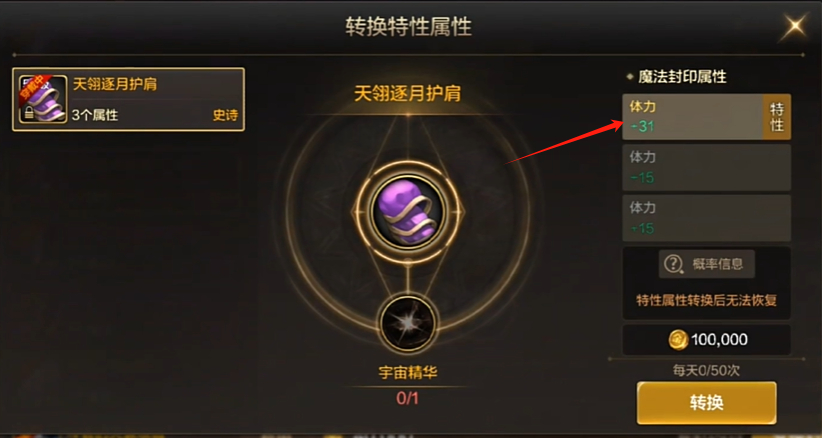Click the 天翎逐月护肩 item thumbnail in the list

42,100
